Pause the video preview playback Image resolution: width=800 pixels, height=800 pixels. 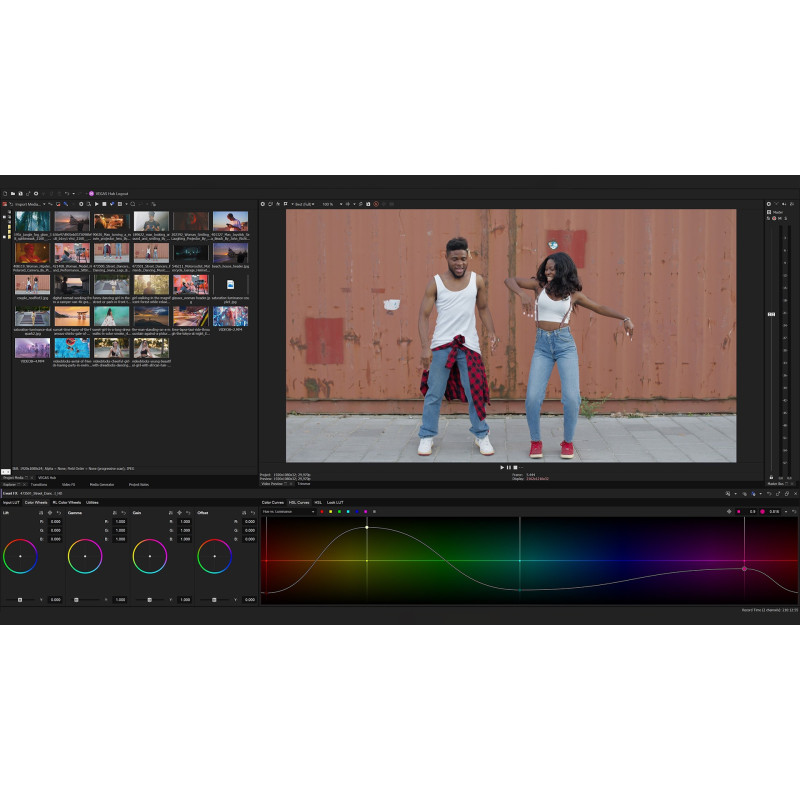click(x=508, y=467)
